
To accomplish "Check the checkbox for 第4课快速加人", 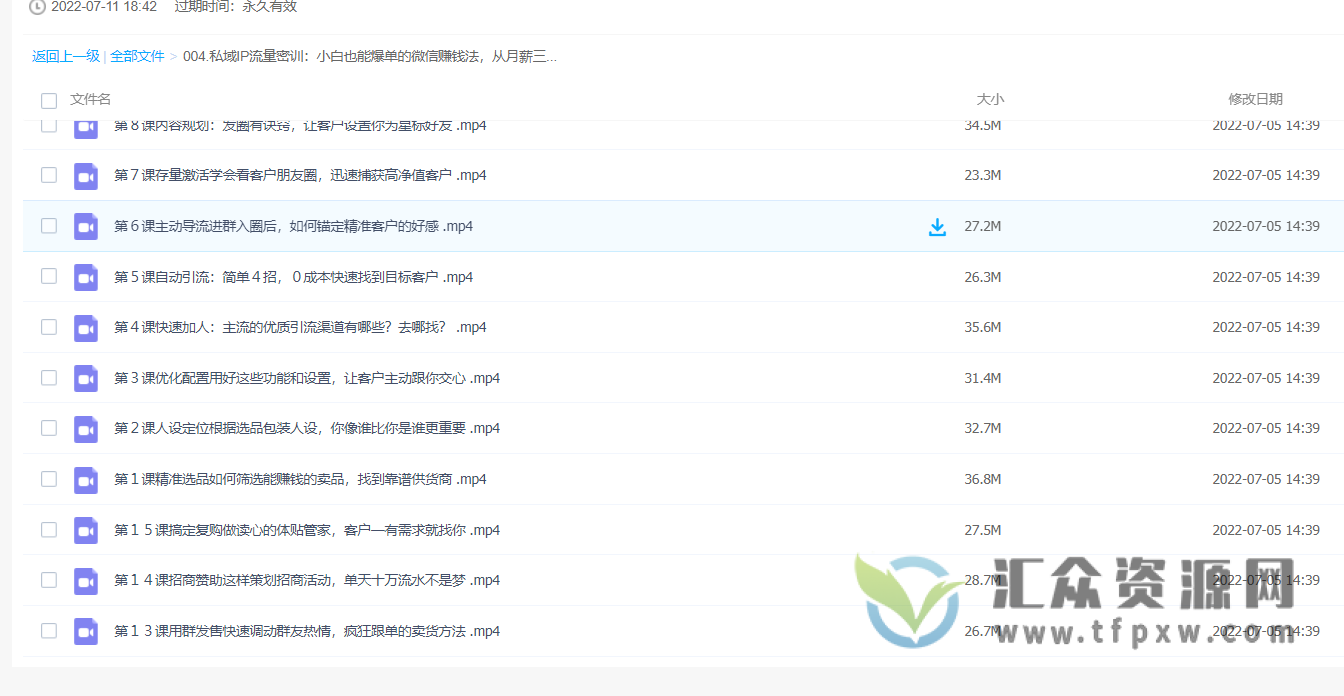I will click(48, 327).
